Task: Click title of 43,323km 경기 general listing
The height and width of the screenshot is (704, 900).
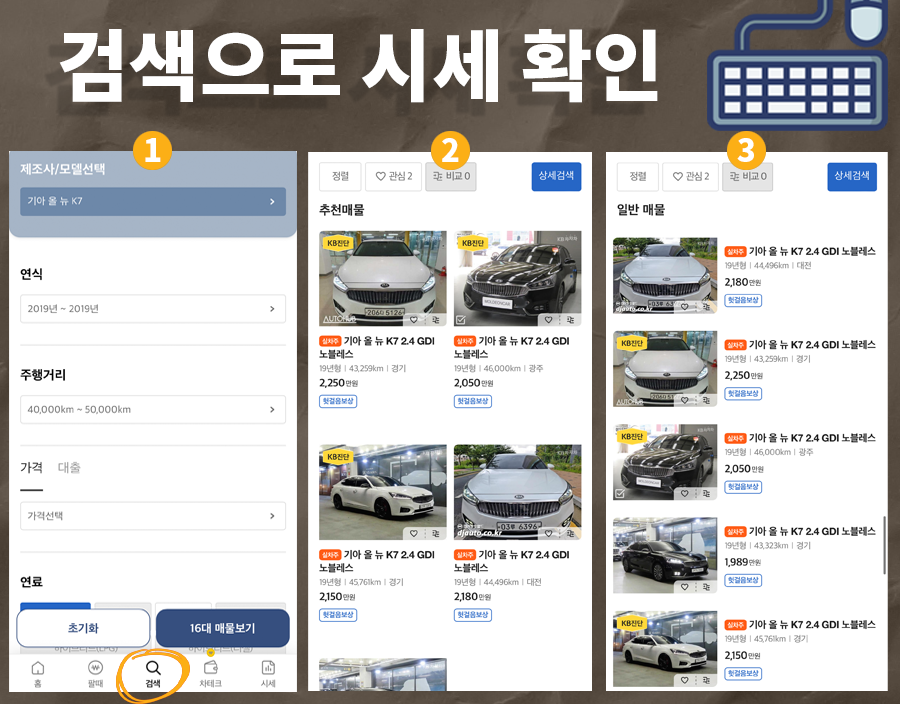Action: pyautogui.click(x=812, y=531)
